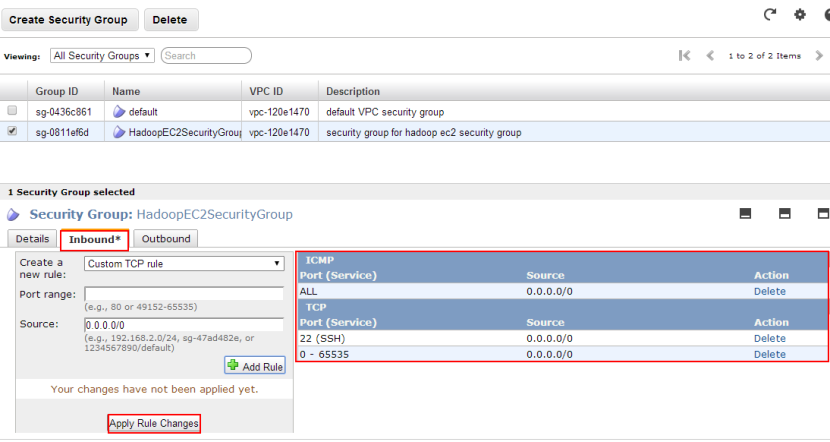Go to first page of items
The width and height of the screenshot is (830, 442).
(x=684, y=56)
